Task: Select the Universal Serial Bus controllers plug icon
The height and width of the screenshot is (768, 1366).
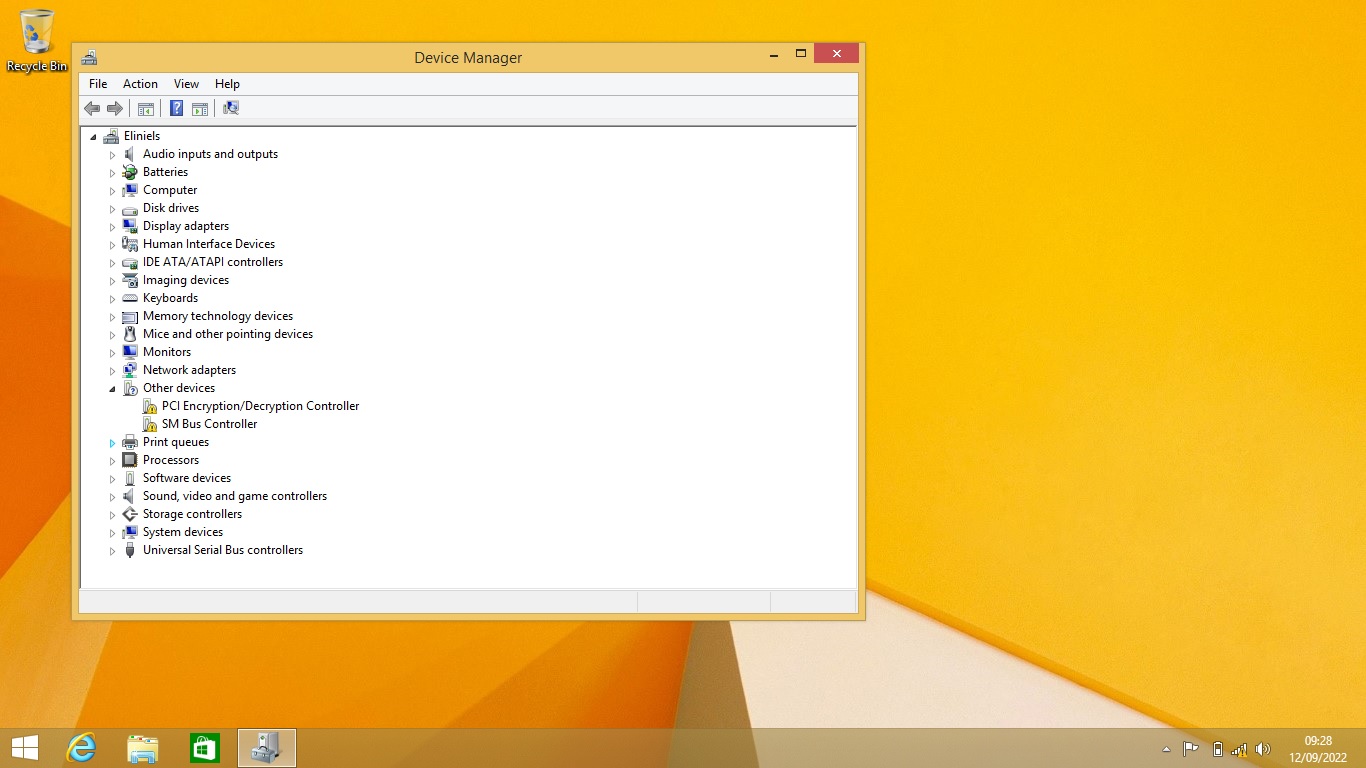Action: click(130, 550)
